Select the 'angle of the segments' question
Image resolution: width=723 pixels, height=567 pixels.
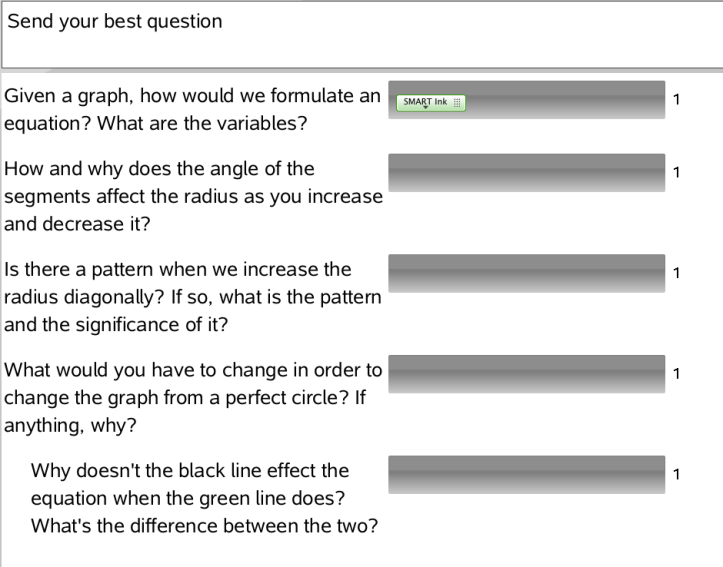point(193,196)
